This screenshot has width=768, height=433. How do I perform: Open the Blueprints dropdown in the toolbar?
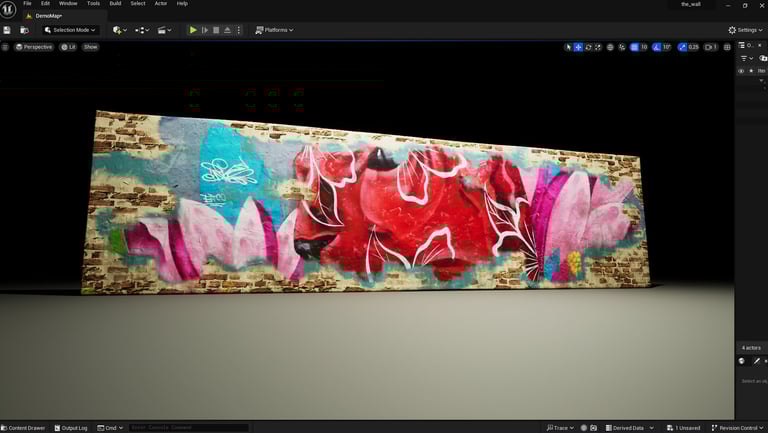point(142,30)
